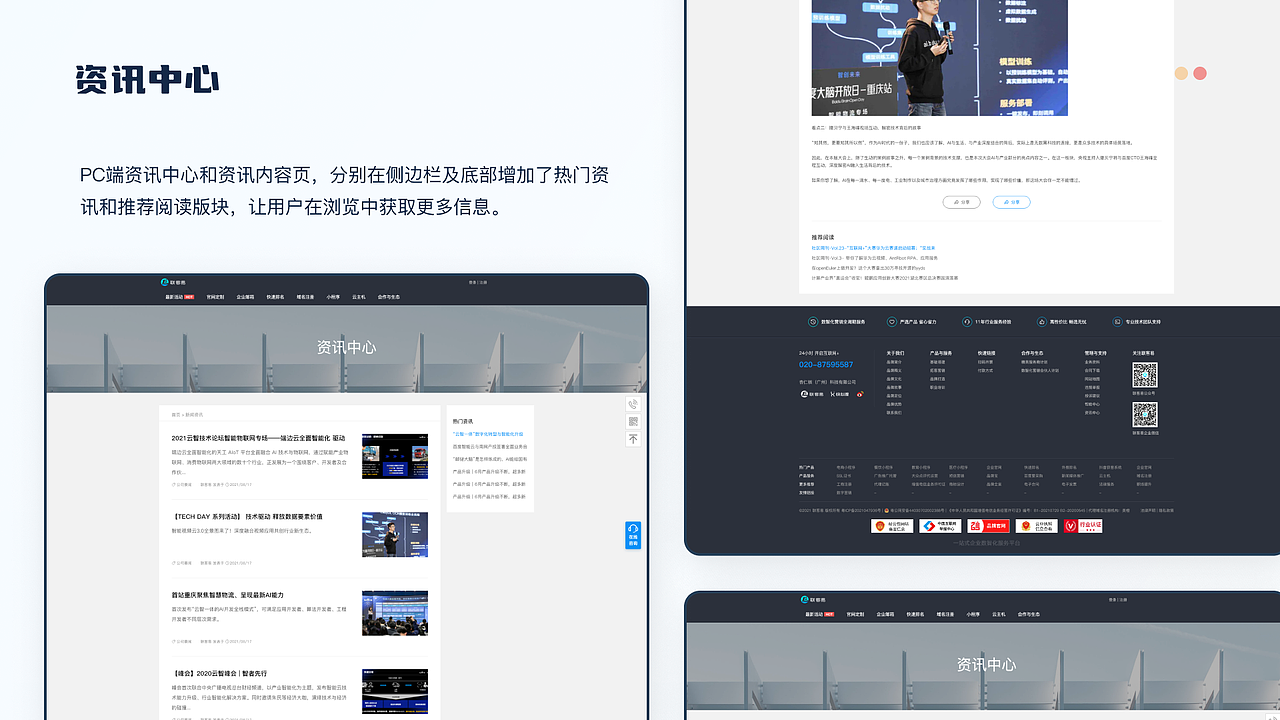Image resolution: width=1280 pixels, height=720 pixels.
Task: Click the site logo in the left mockup header
Action: click(x=174, y=283)
